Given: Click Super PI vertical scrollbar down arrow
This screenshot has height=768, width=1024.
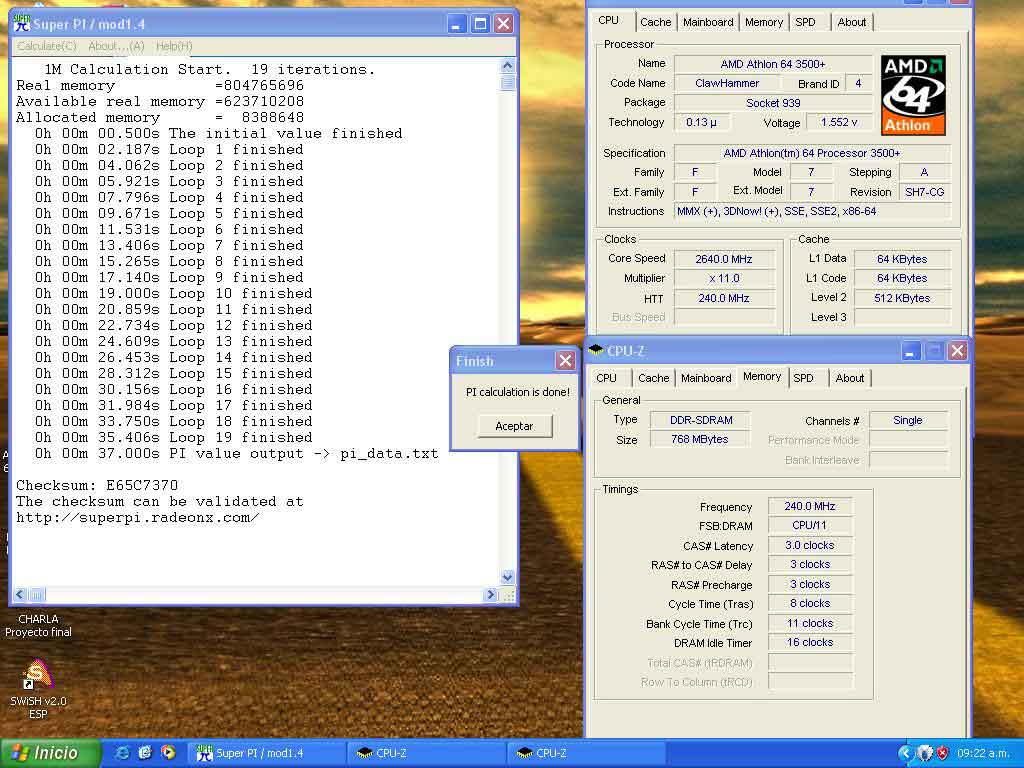Looking at the screenshot, I should pos(507,577).
